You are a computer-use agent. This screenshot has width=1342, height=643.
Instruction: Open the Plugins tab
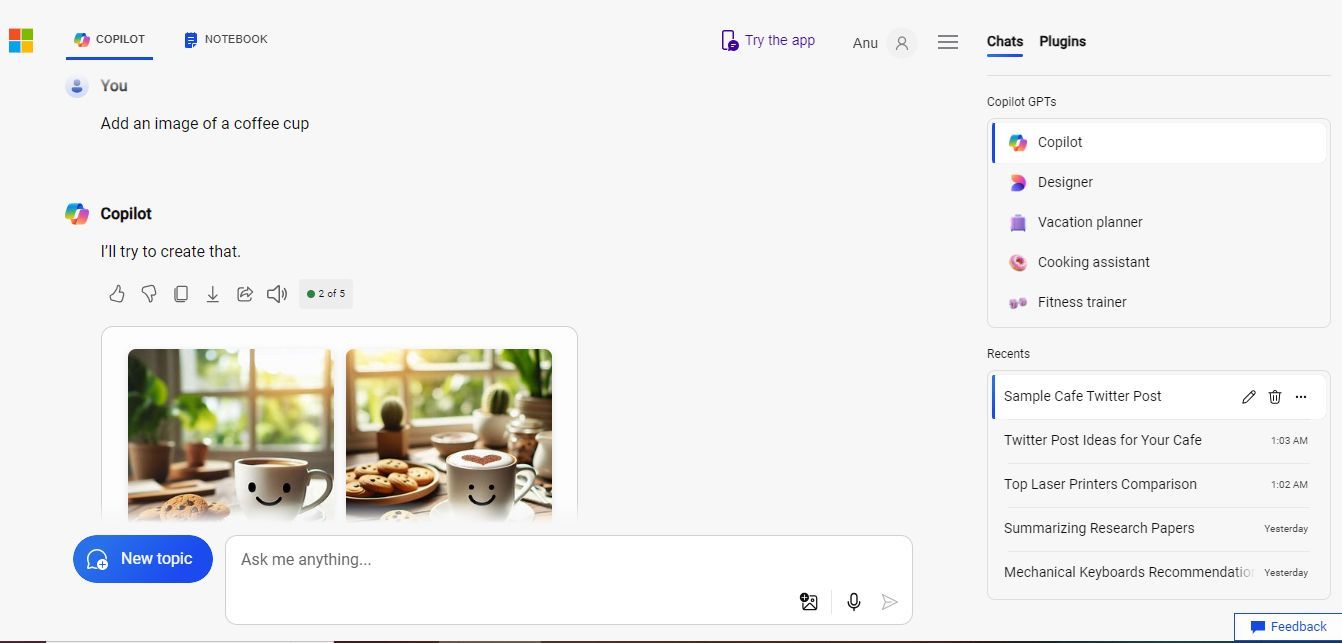coord(1062,42)
